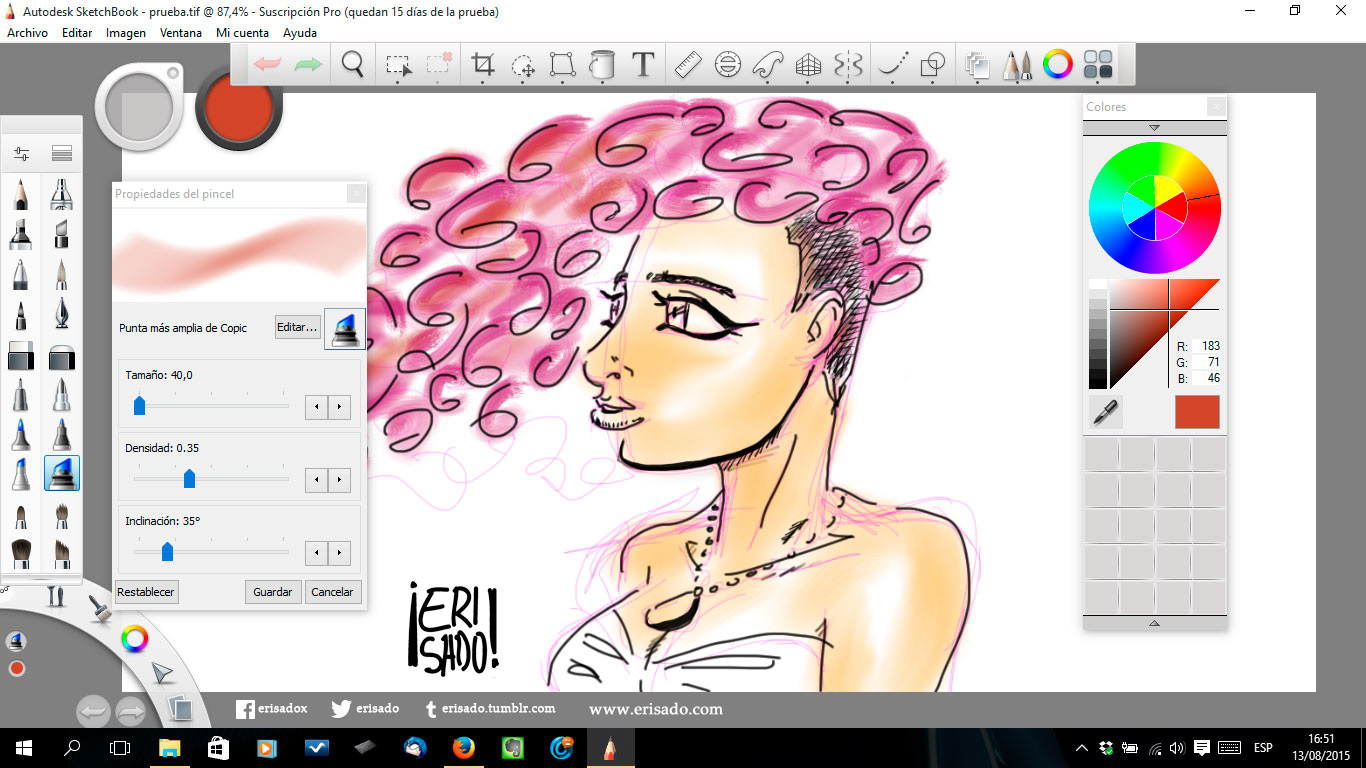Toggle the color editor wheel in the toolbar
1366x768 pixels.
click(1057, 66)
